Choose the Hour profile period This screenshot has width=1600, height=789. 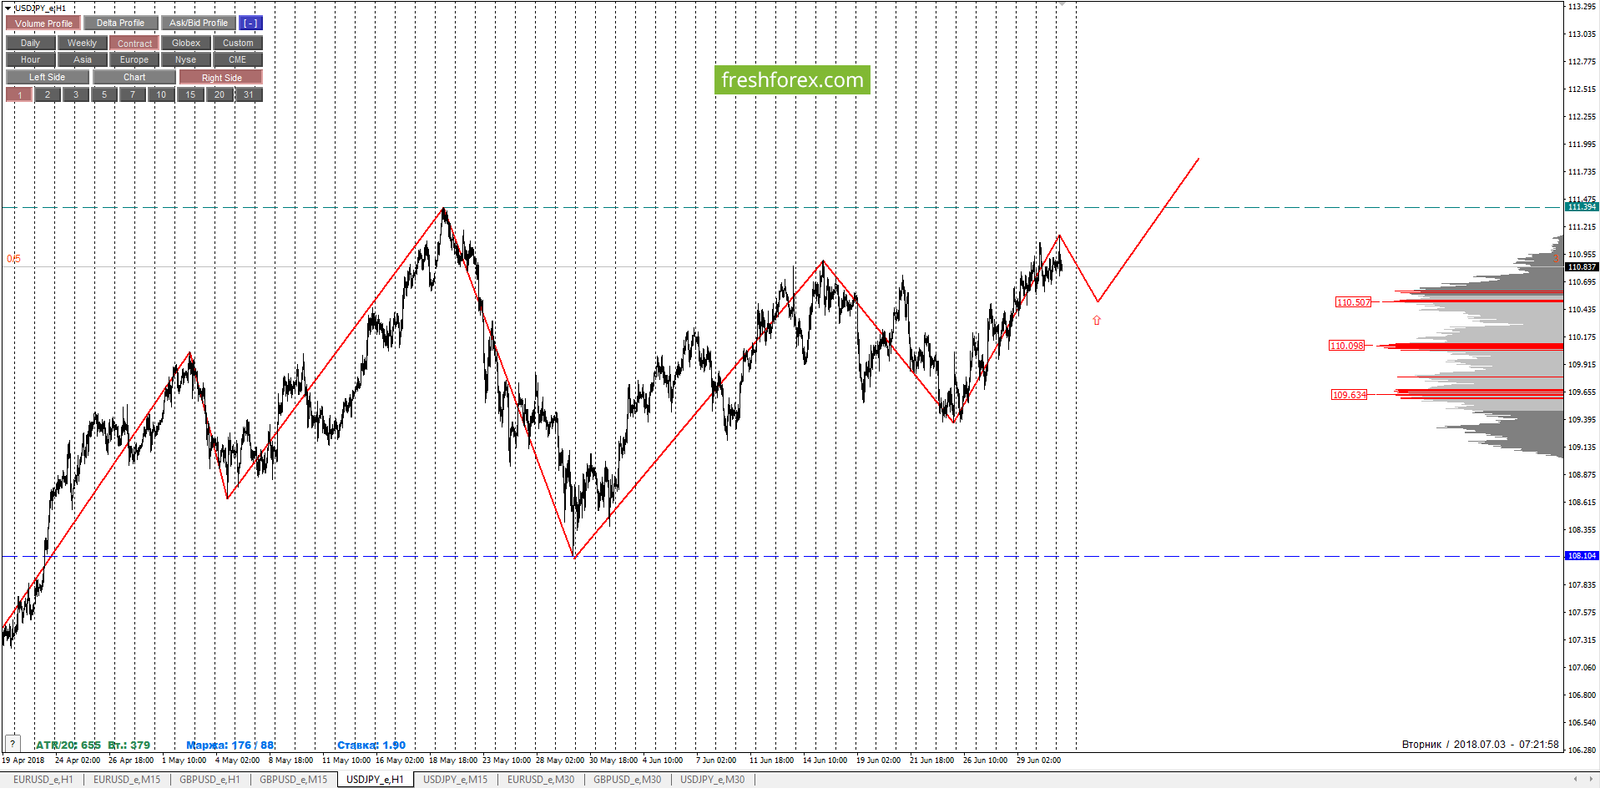31,60
